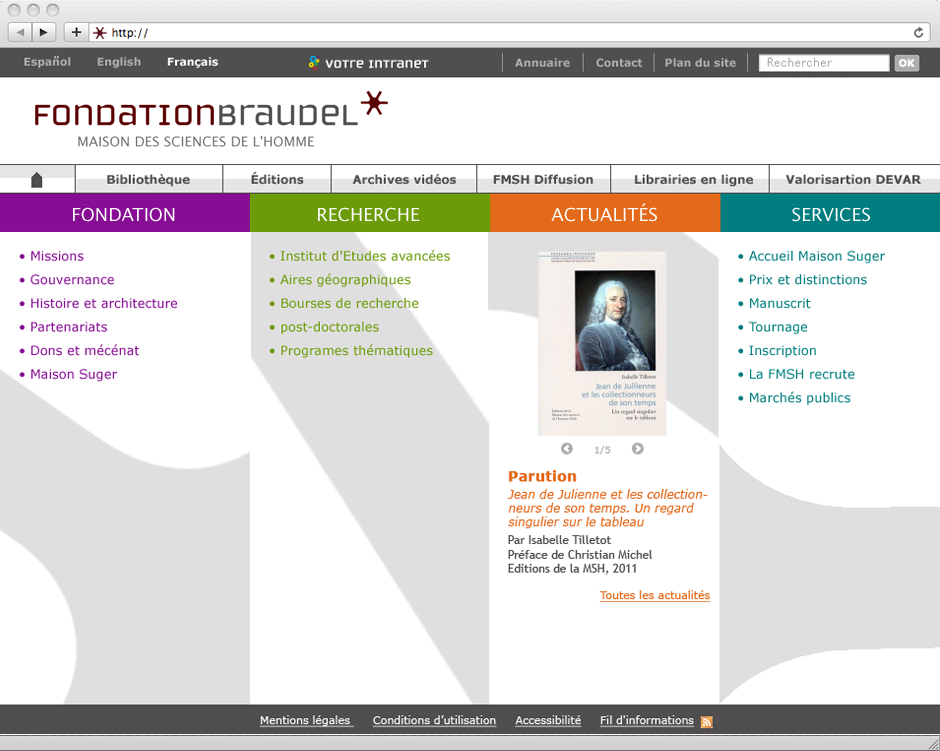This screenshot has width=940, height=751.
Task: Open the Maison Suger link under Fondation
Action: pos(74,374)
